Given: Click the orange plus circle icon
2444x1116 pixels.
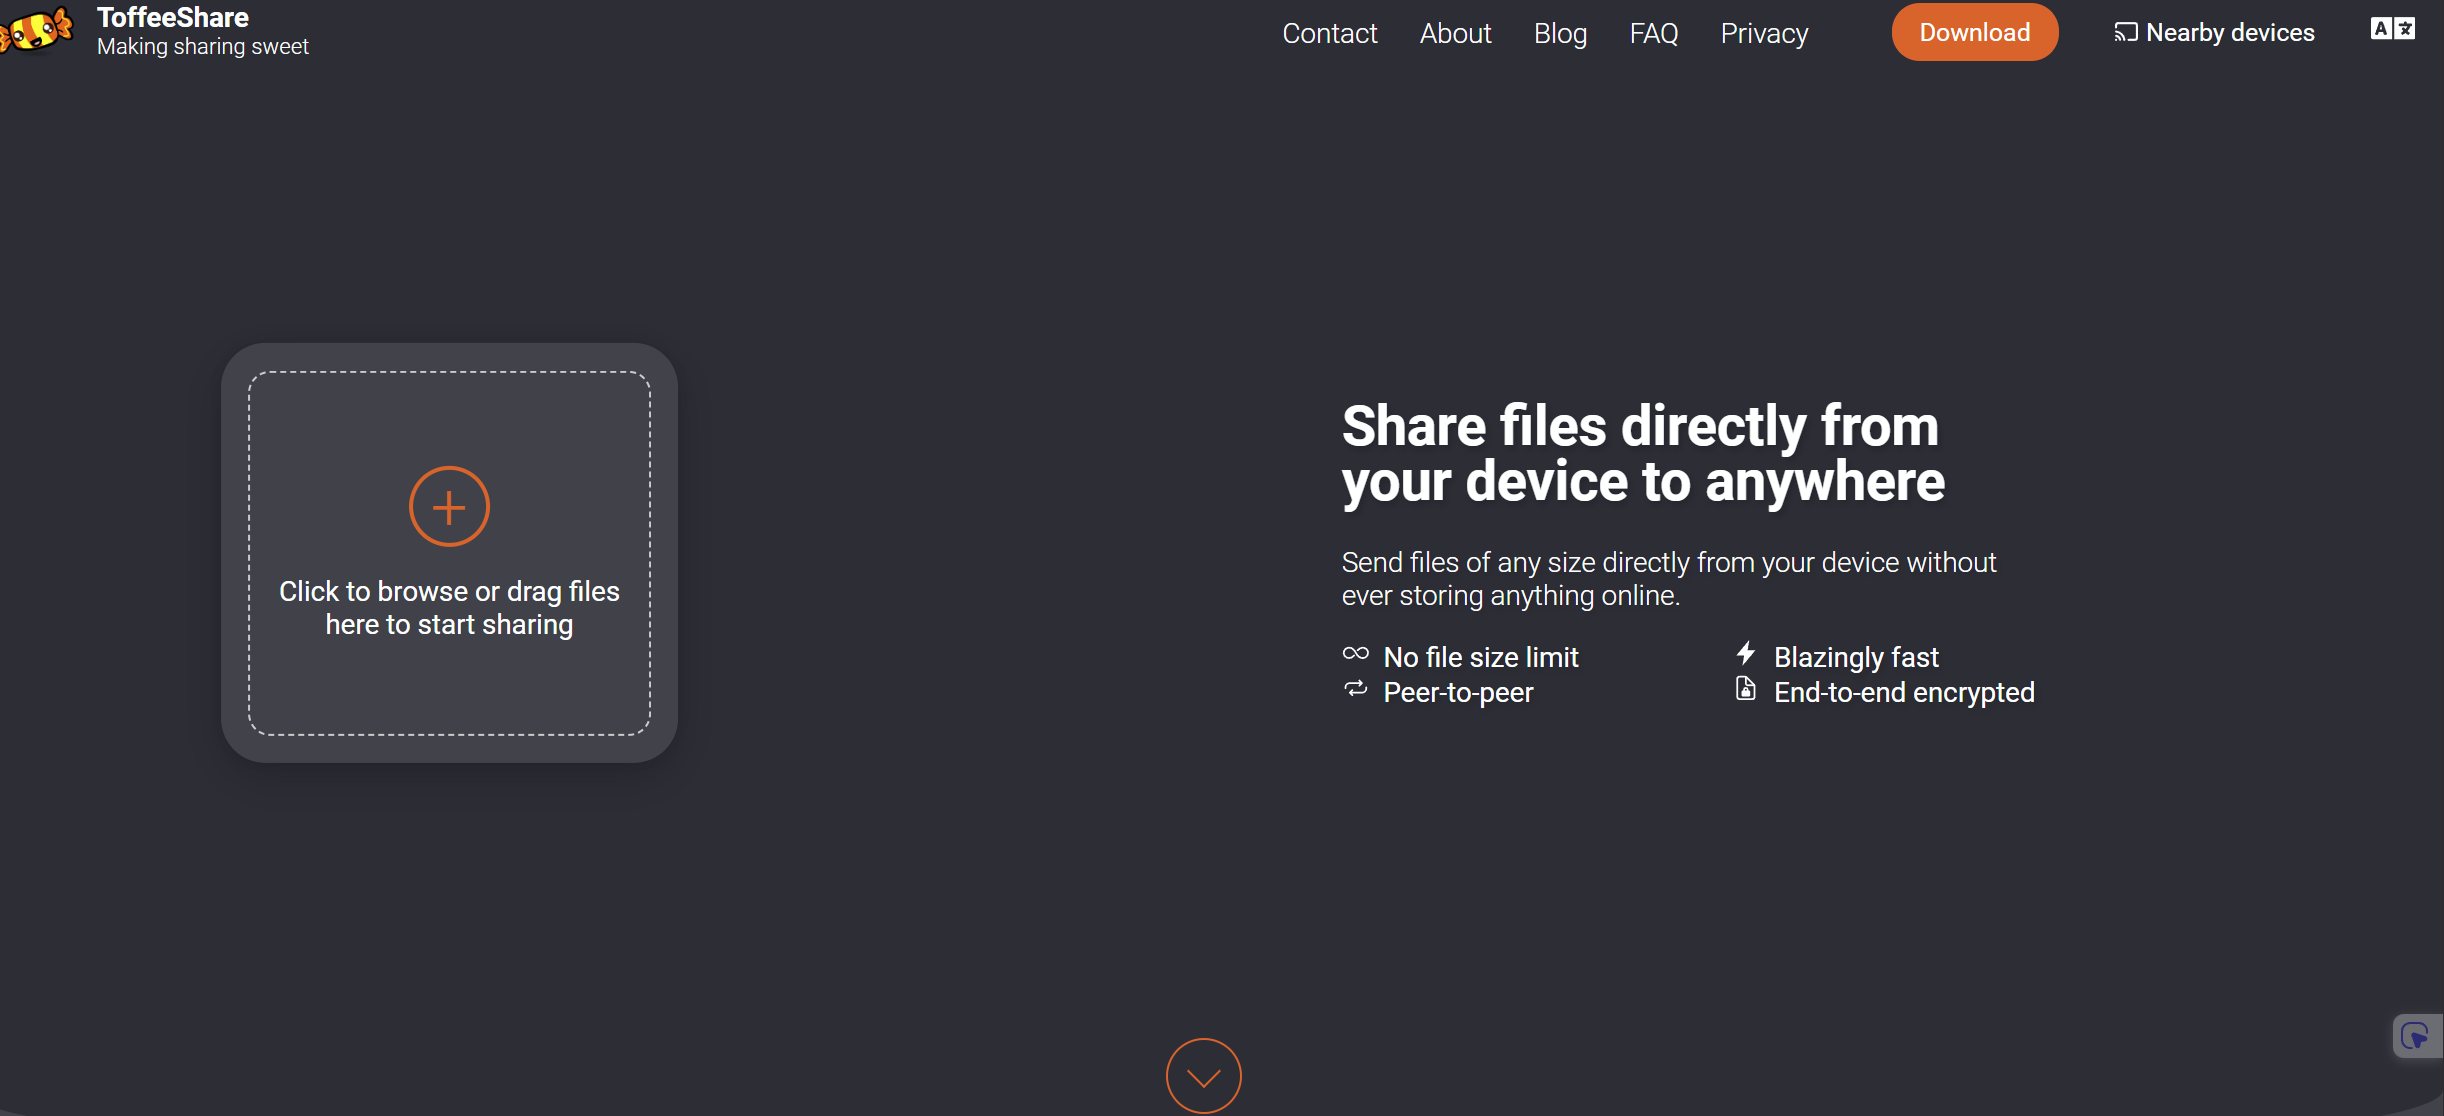Looking at the screenshot, I should click(x=449, y=507).
